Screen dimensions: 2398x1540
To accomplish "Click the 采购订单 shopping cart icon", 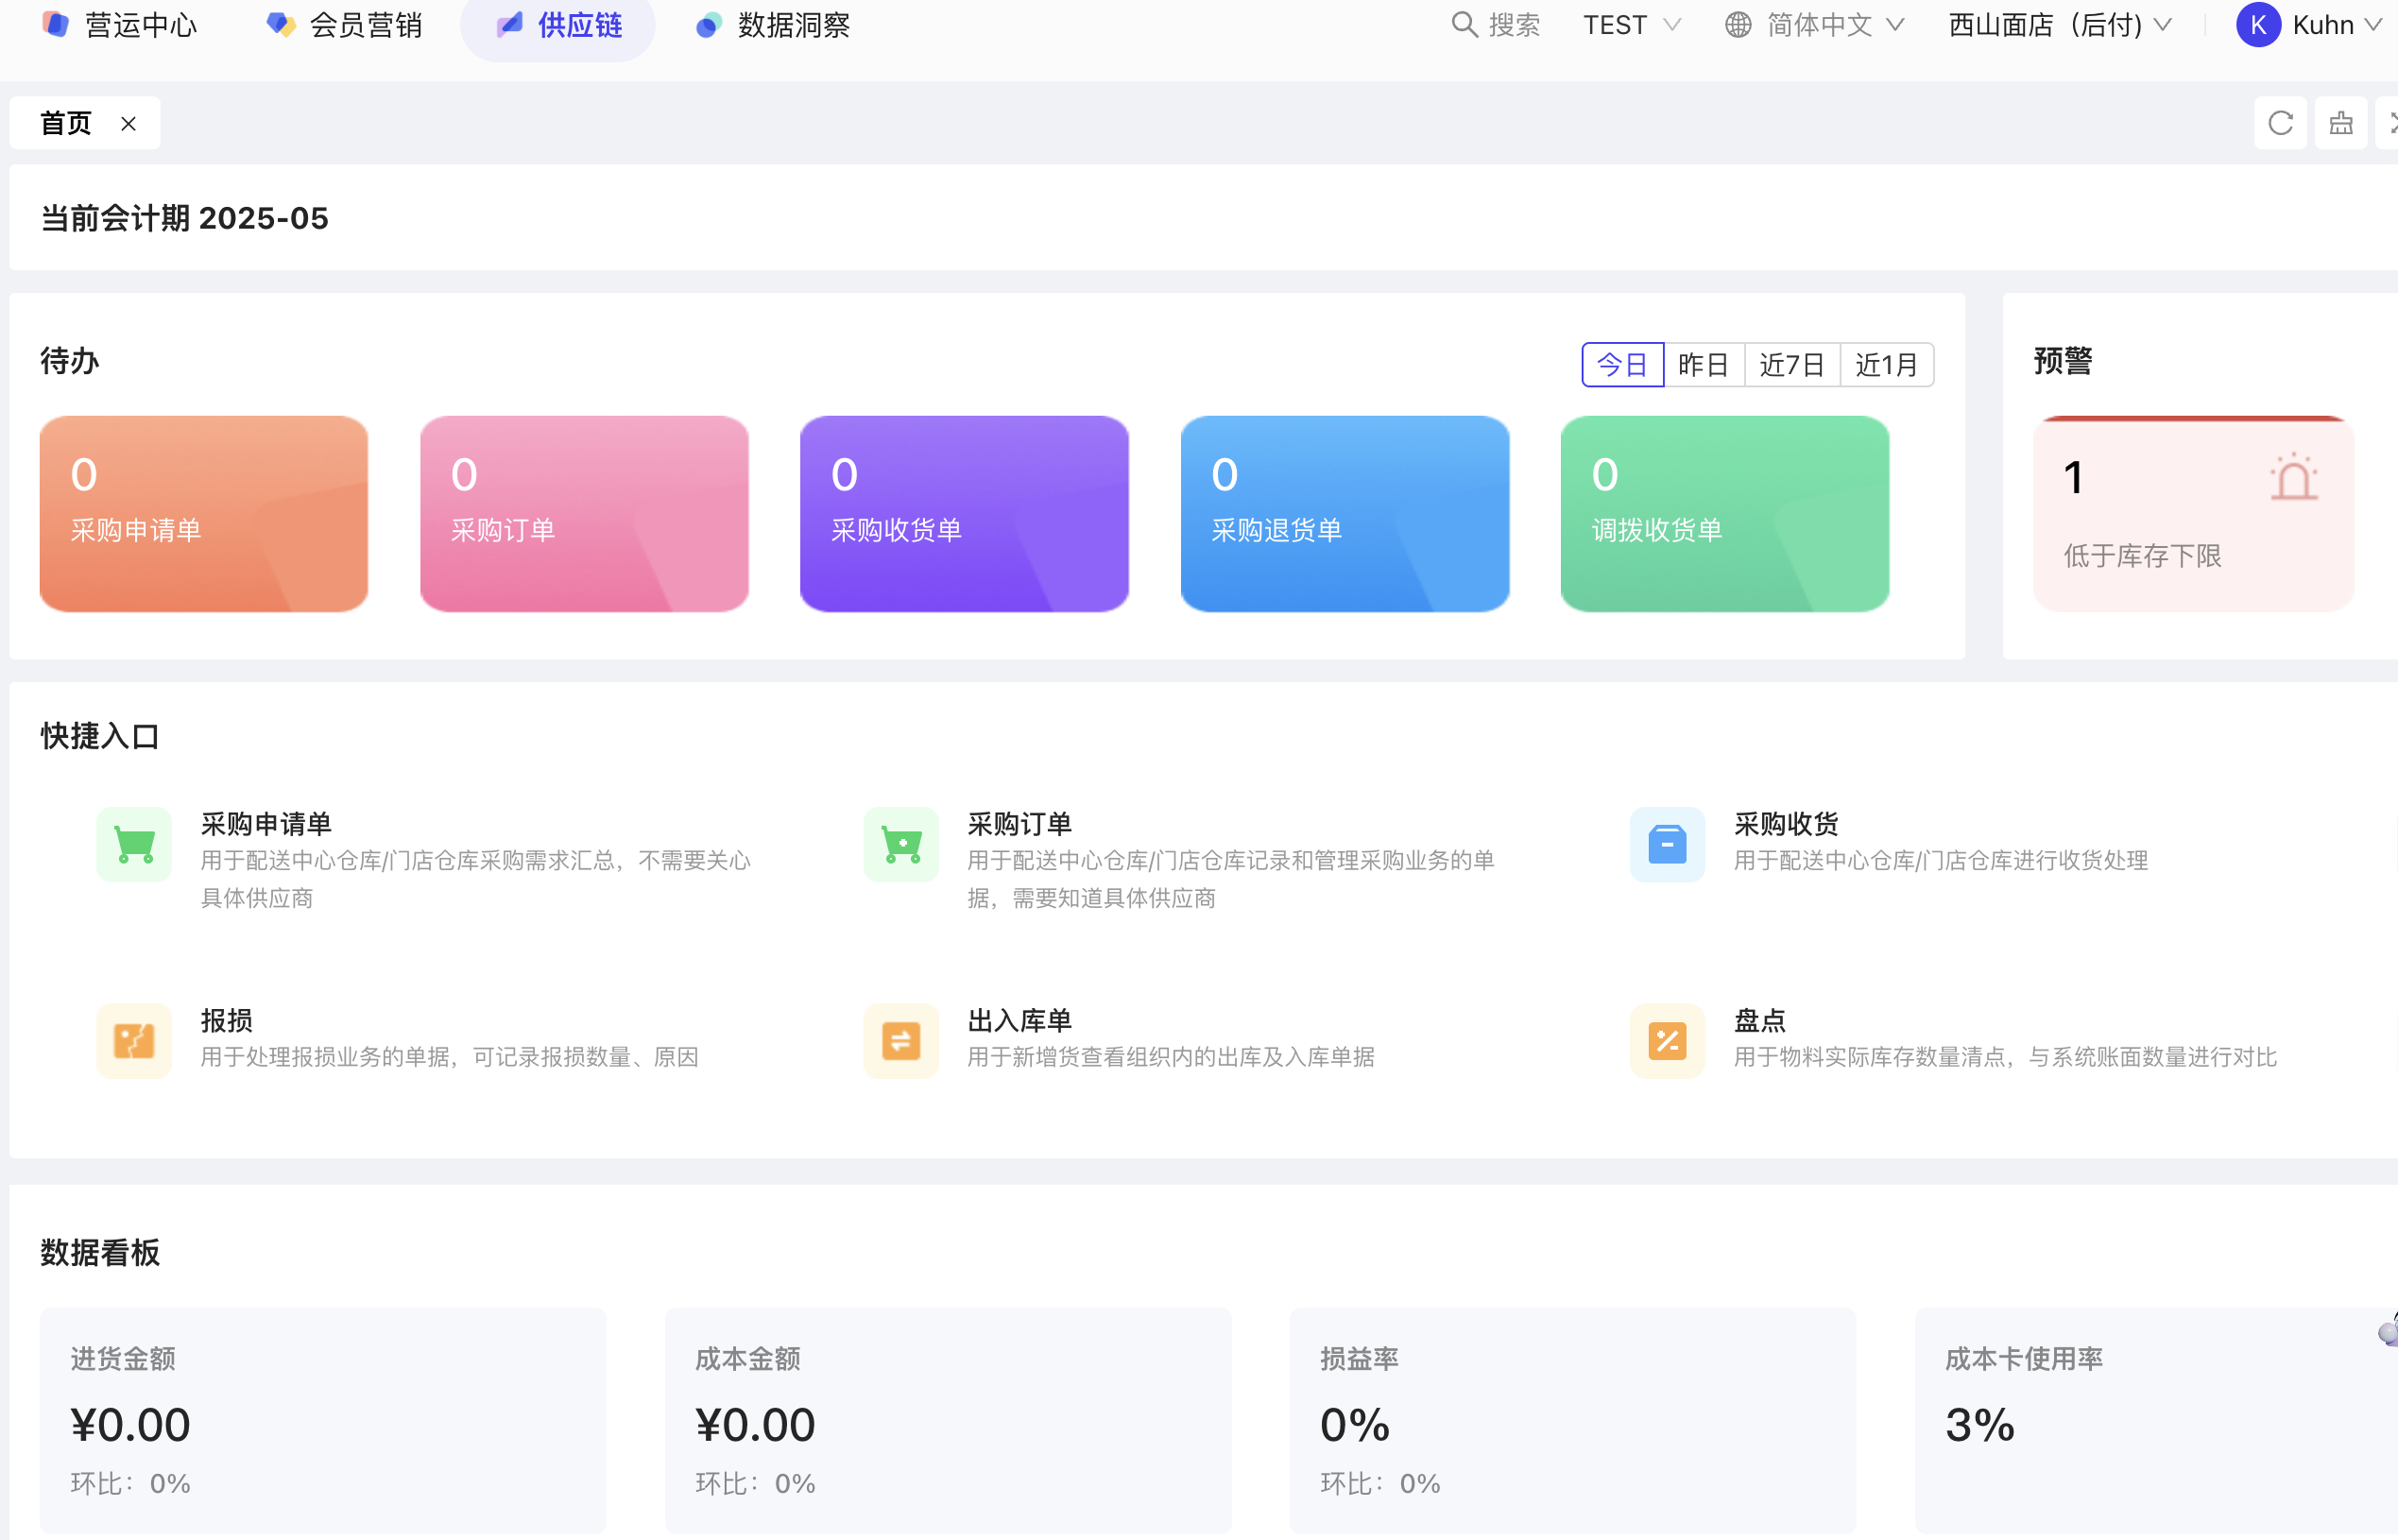I will (x=901, y=845).
